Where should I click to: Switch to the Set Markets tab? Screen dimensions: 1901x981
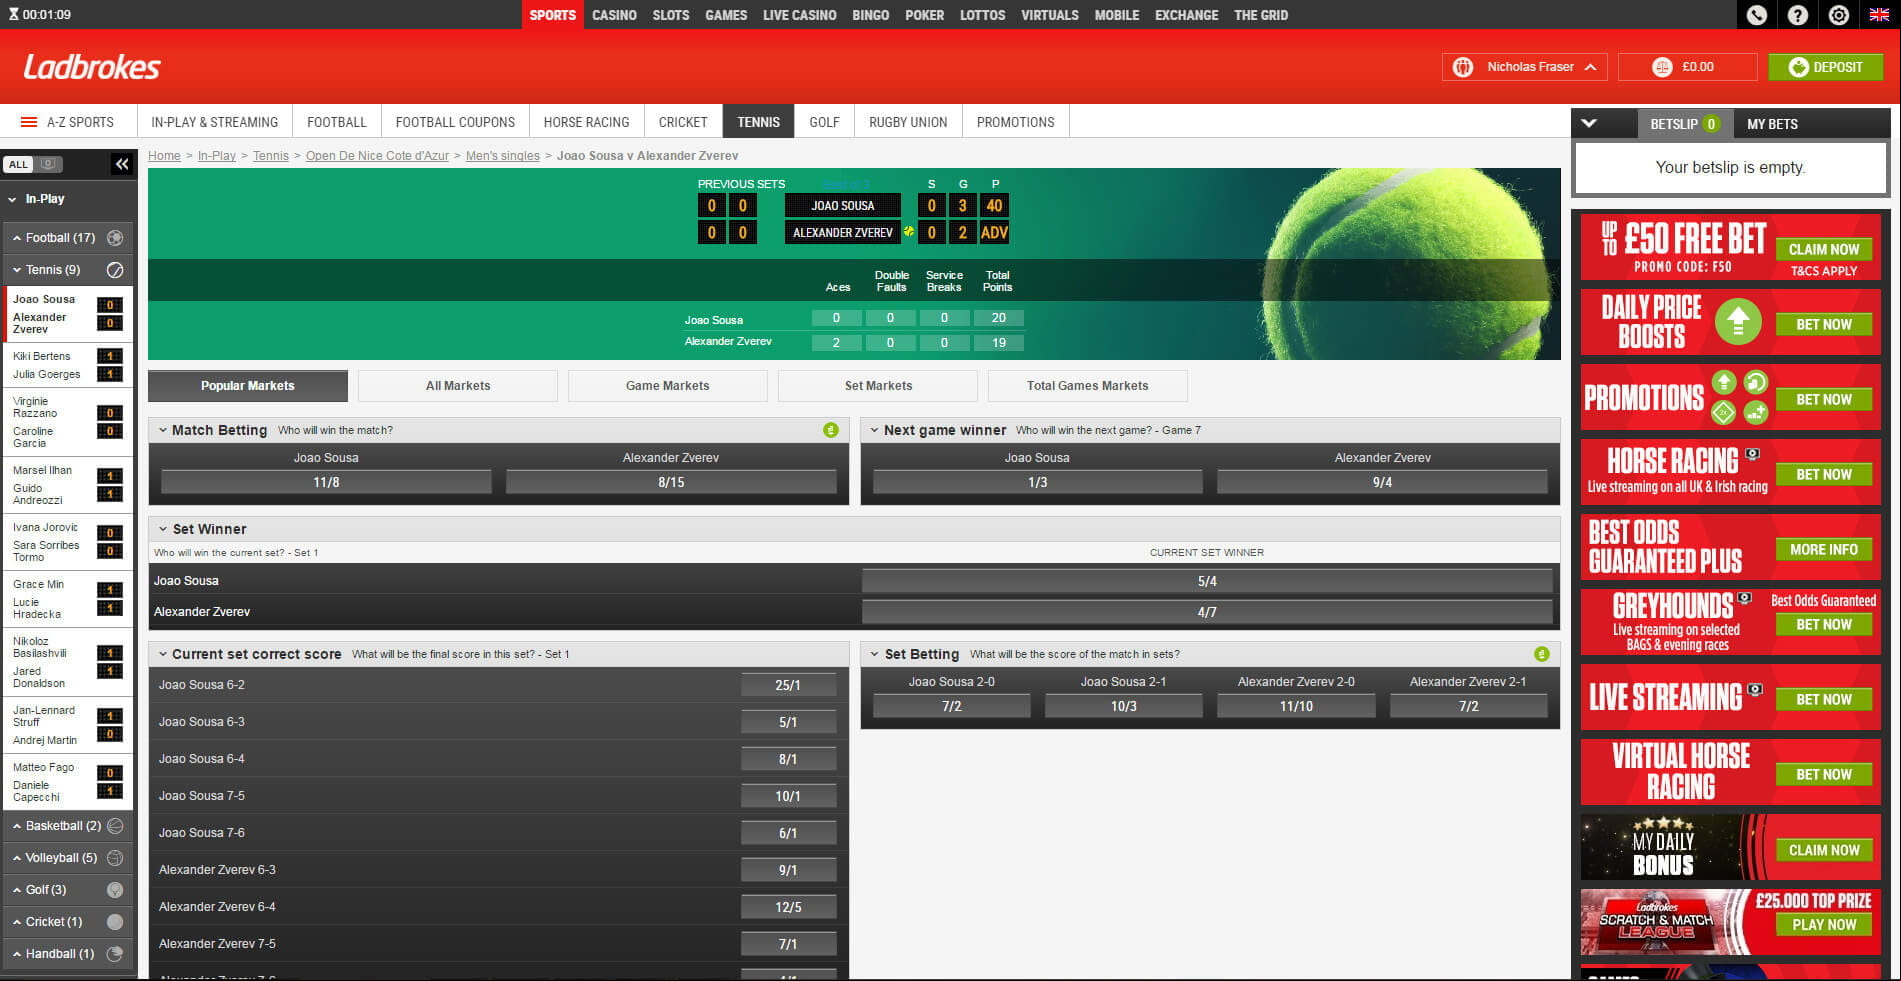pyautogui.click(x=878, y=386)
